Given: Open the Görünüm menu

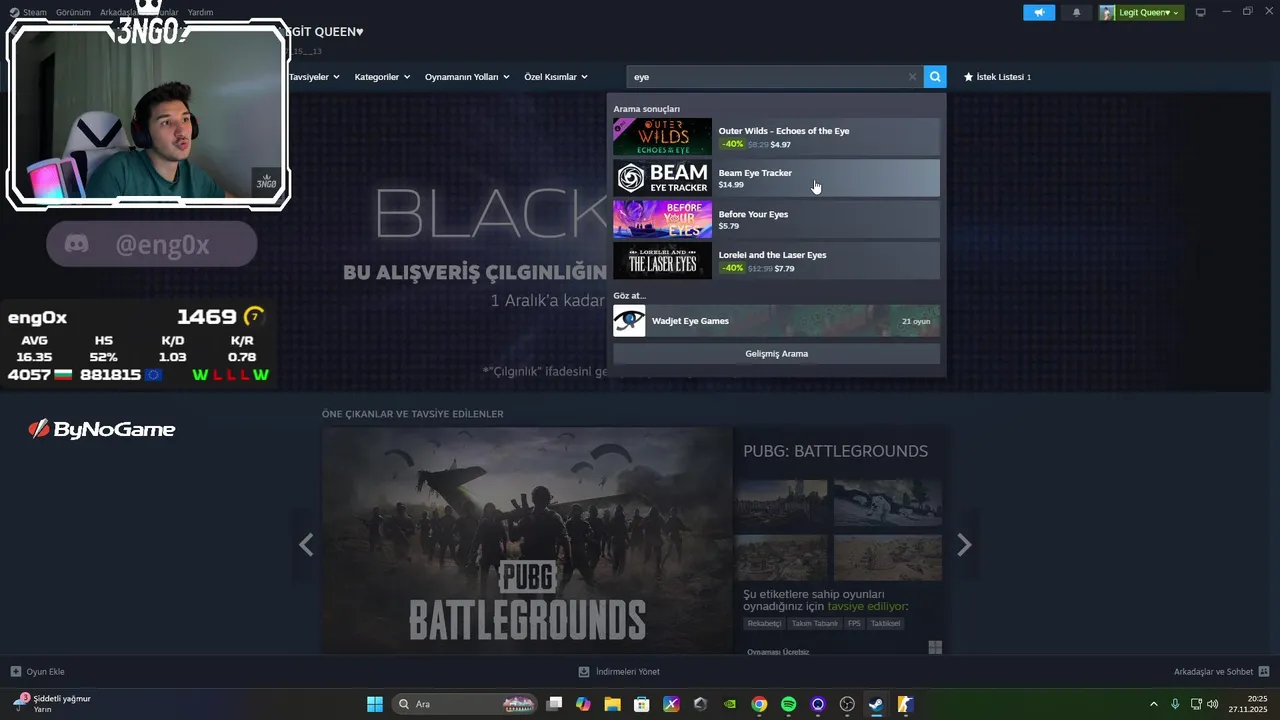Looking at the screenshot, I should point(73,12).
